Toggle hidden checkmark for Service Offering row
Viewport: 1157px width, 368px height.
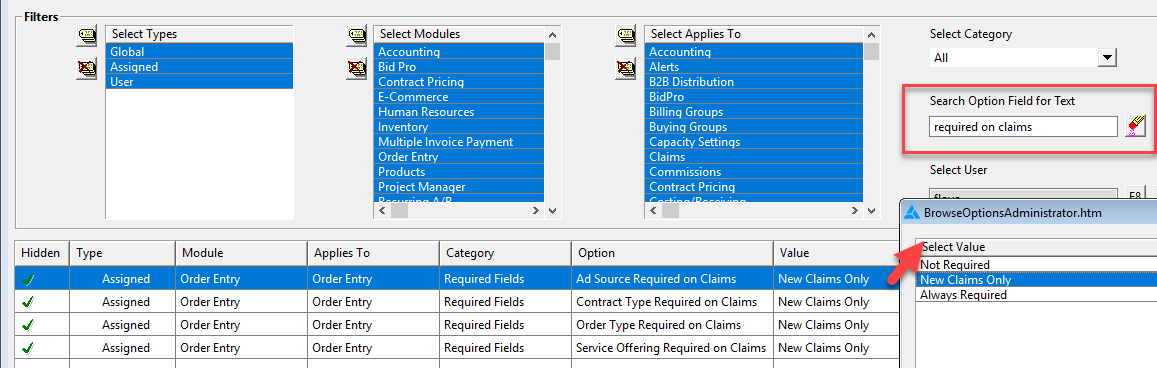pos(29,347)
